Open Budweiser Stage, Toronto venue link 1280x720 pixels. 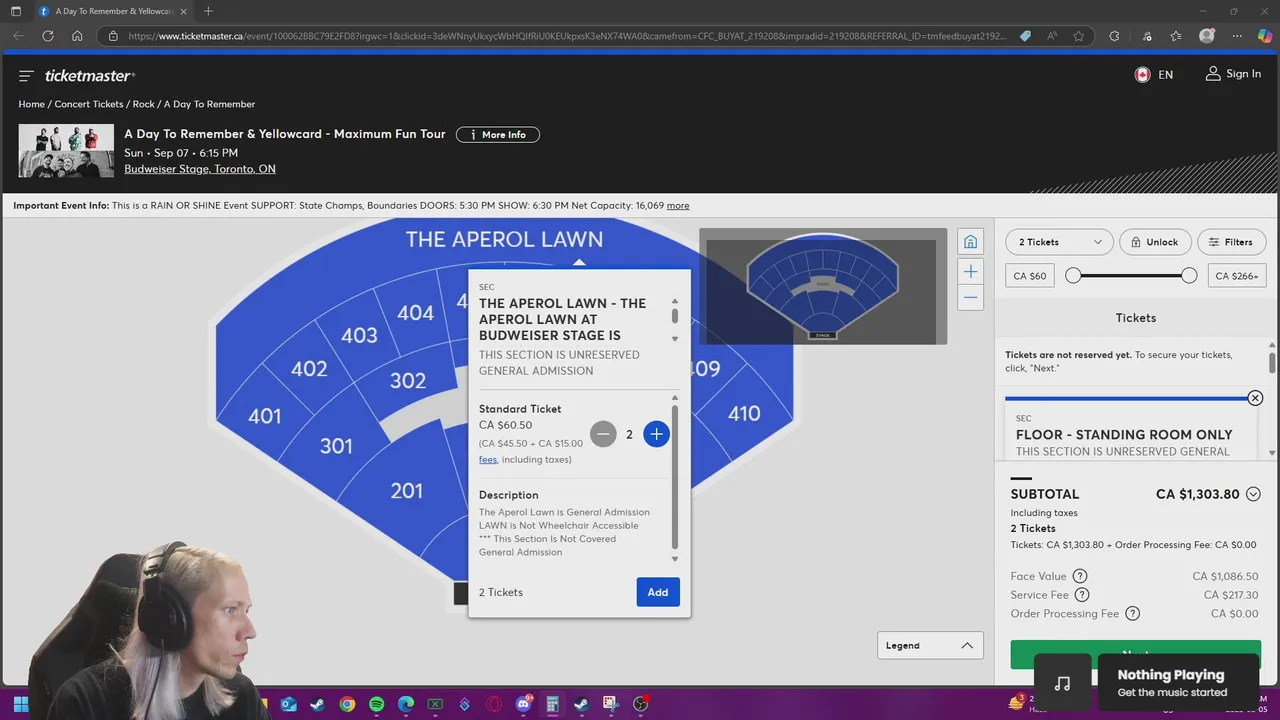pos(200,169)
